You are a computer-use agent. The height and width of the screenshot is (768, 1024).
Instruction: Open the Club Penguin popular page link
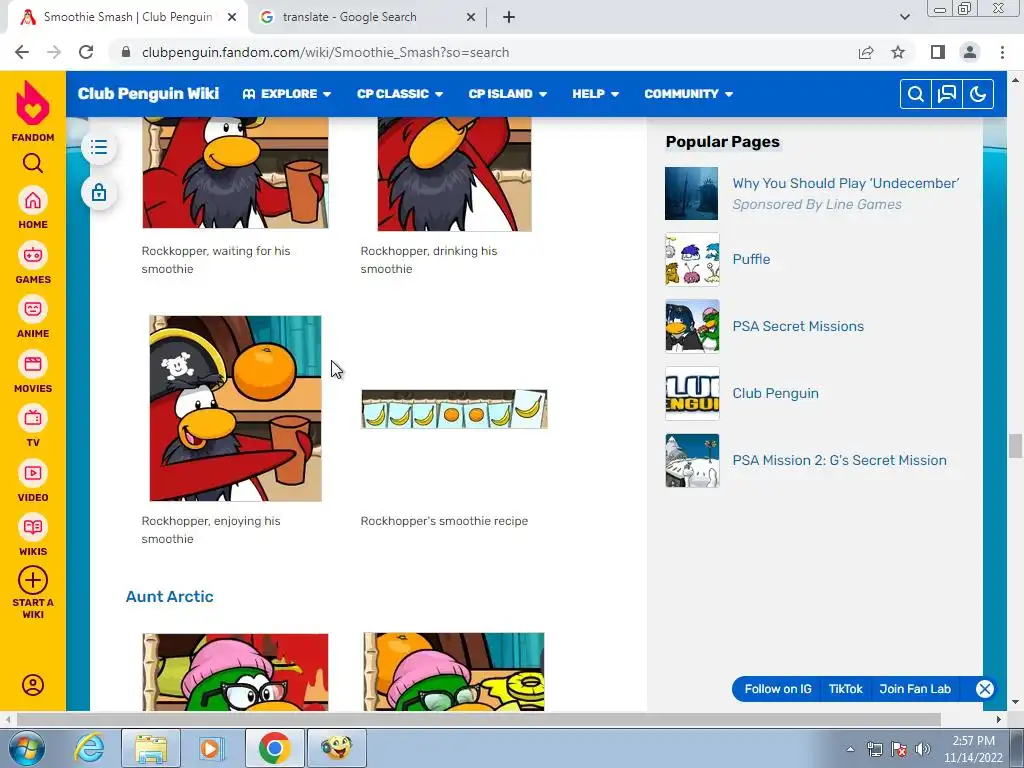coord(775,393)
